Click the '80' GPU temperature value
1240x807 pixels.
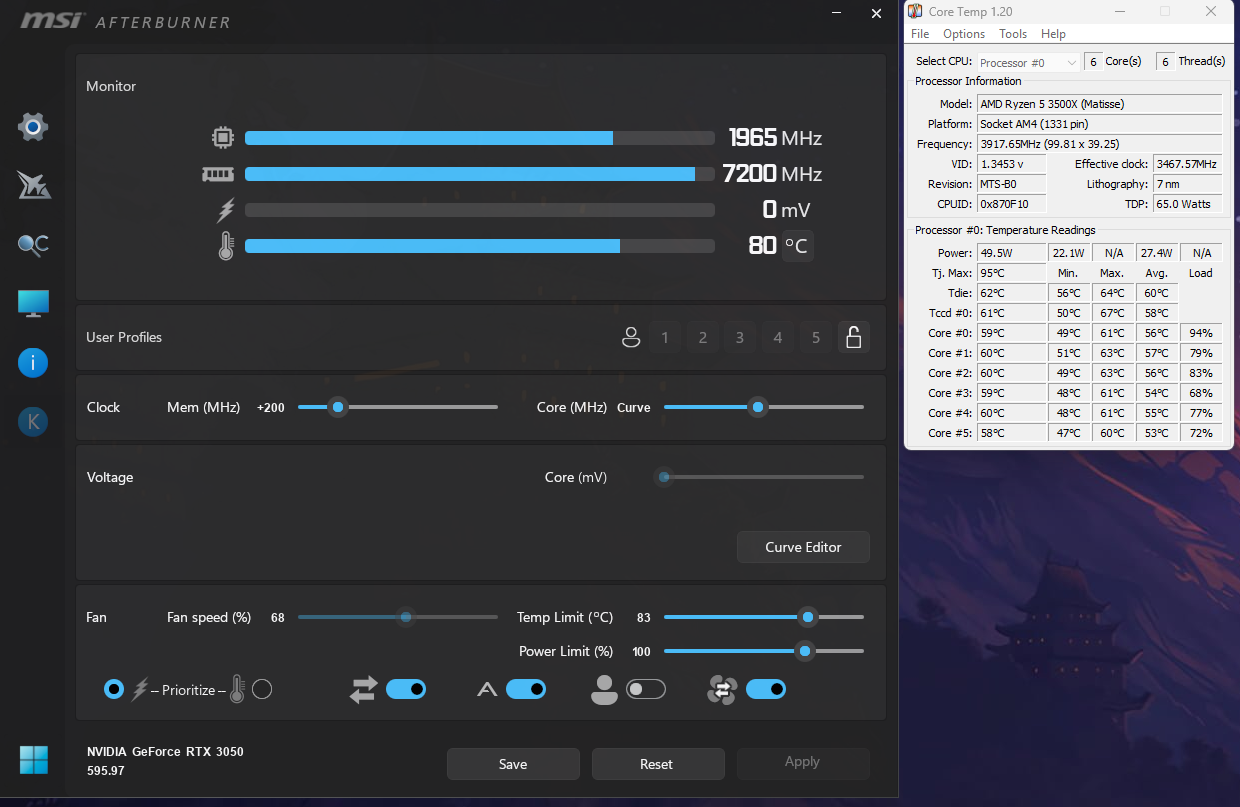tap(763, 245)
